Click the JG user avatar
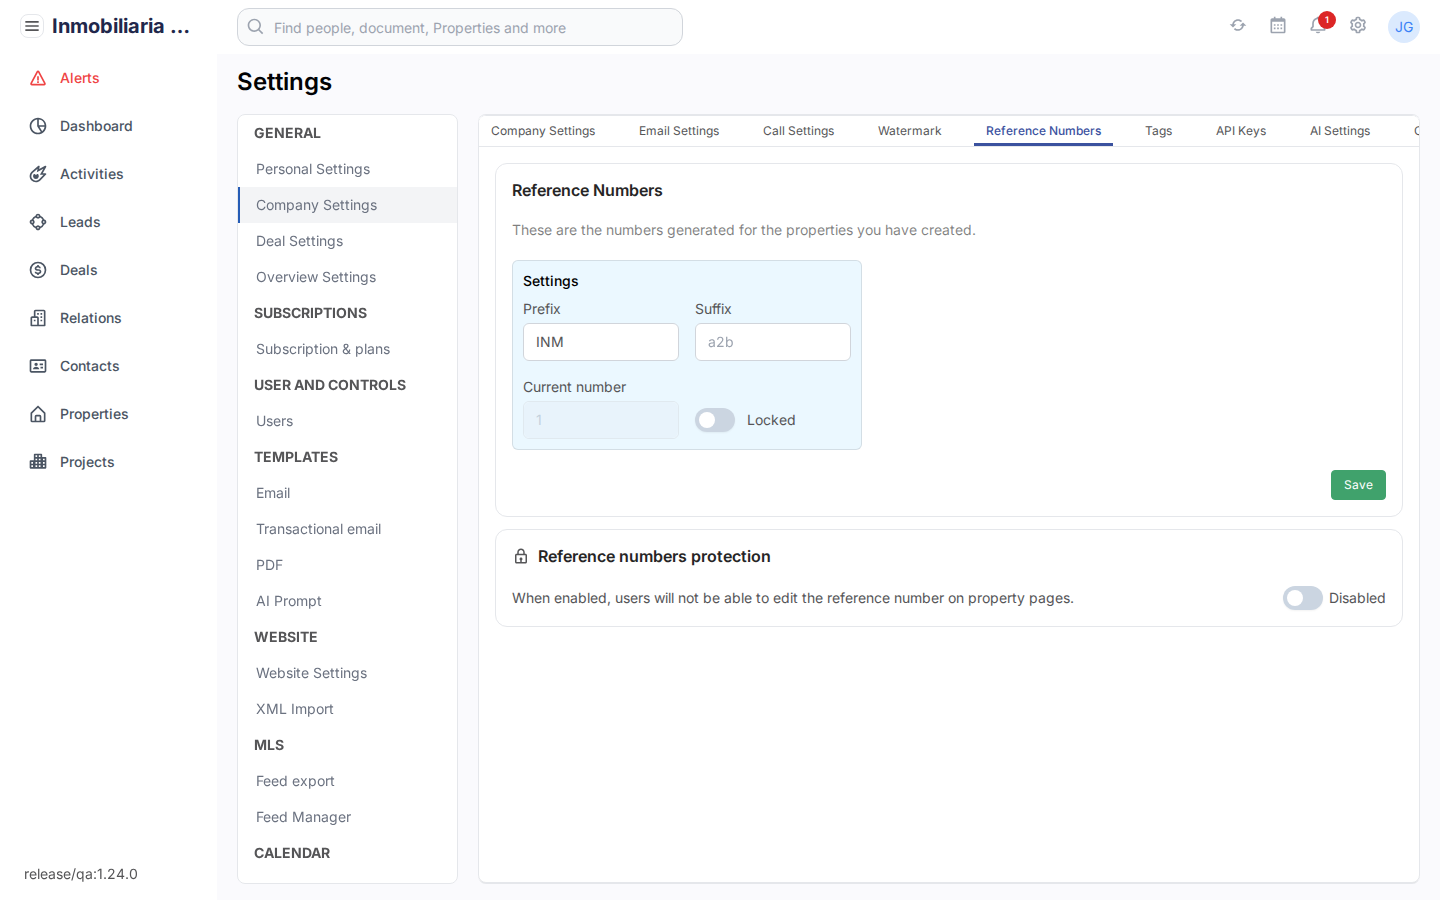The width and height of the screenshot is (1440, 900). point(1404,27)
